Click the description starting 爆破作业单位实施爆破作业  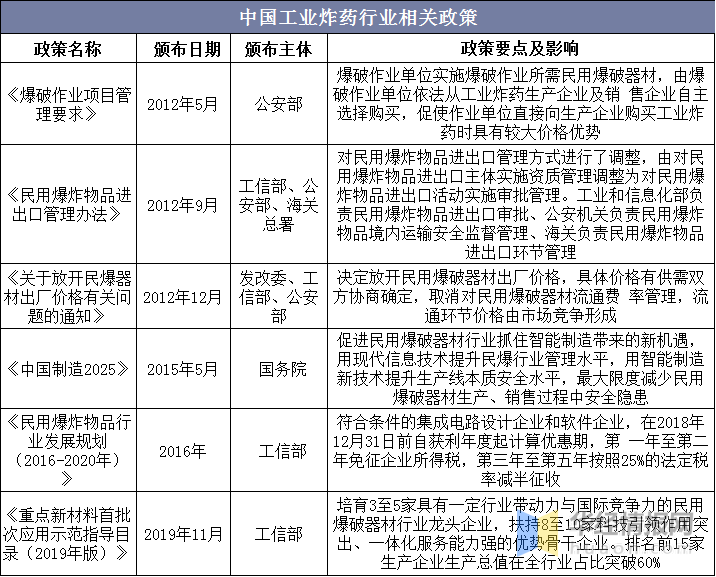click(x=520, y=104)
